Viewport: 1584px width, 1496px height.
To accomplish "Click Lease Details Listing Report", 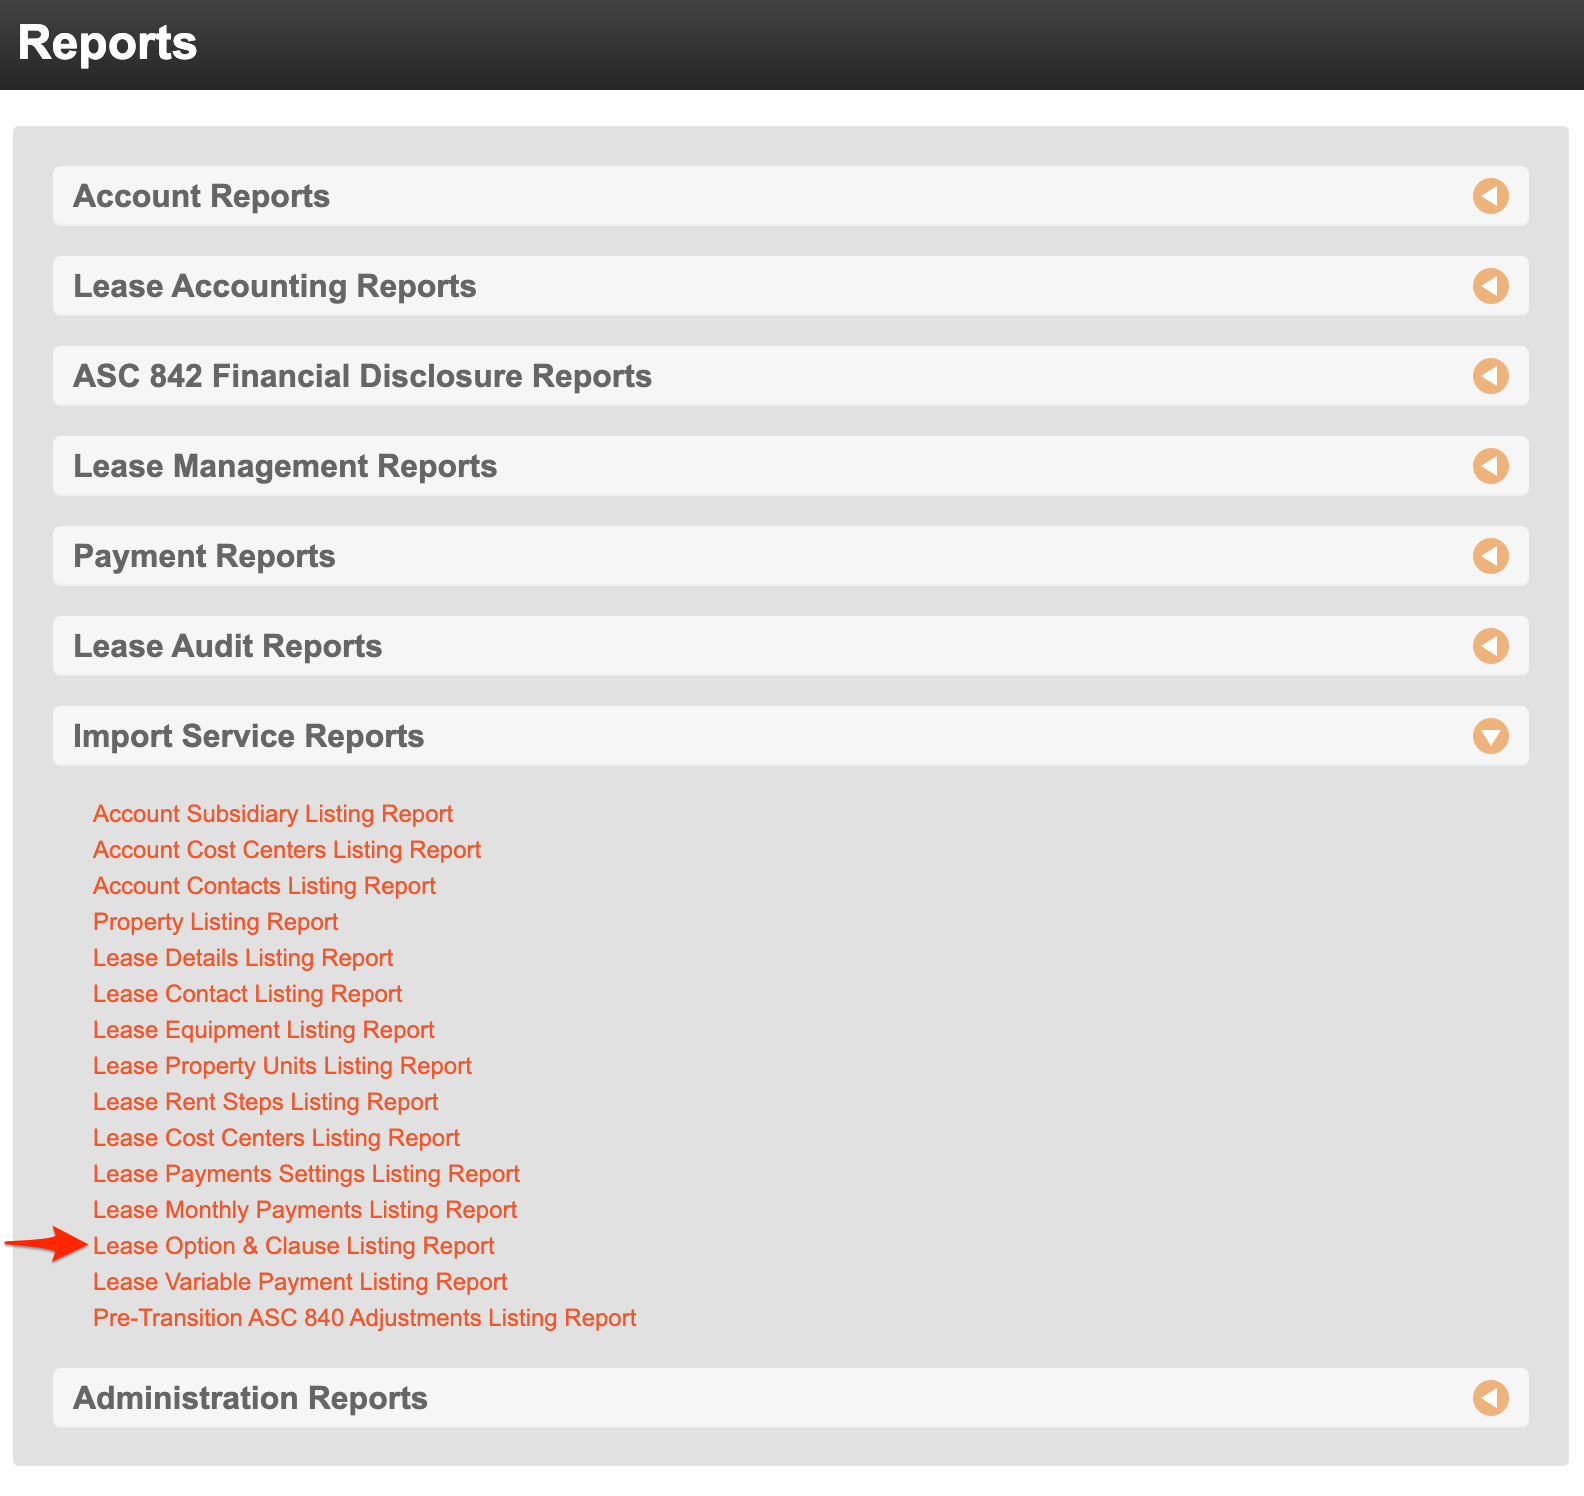I will 243,958.
